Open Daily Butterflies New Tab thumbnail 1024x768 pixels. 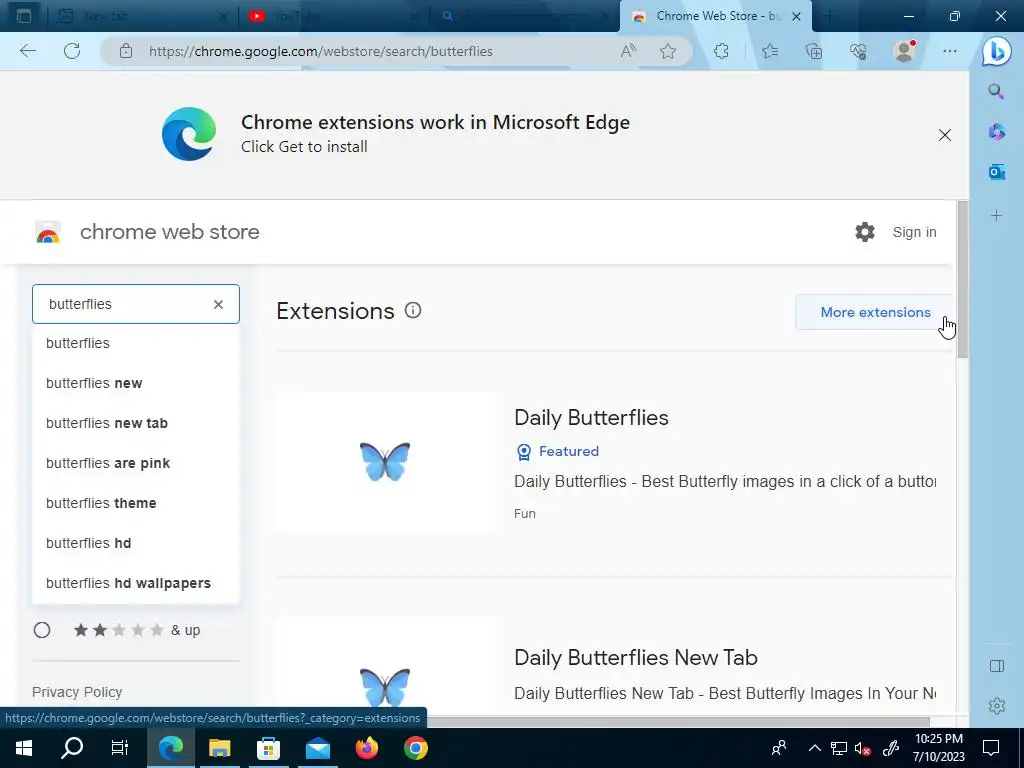[x=385, y=666]
